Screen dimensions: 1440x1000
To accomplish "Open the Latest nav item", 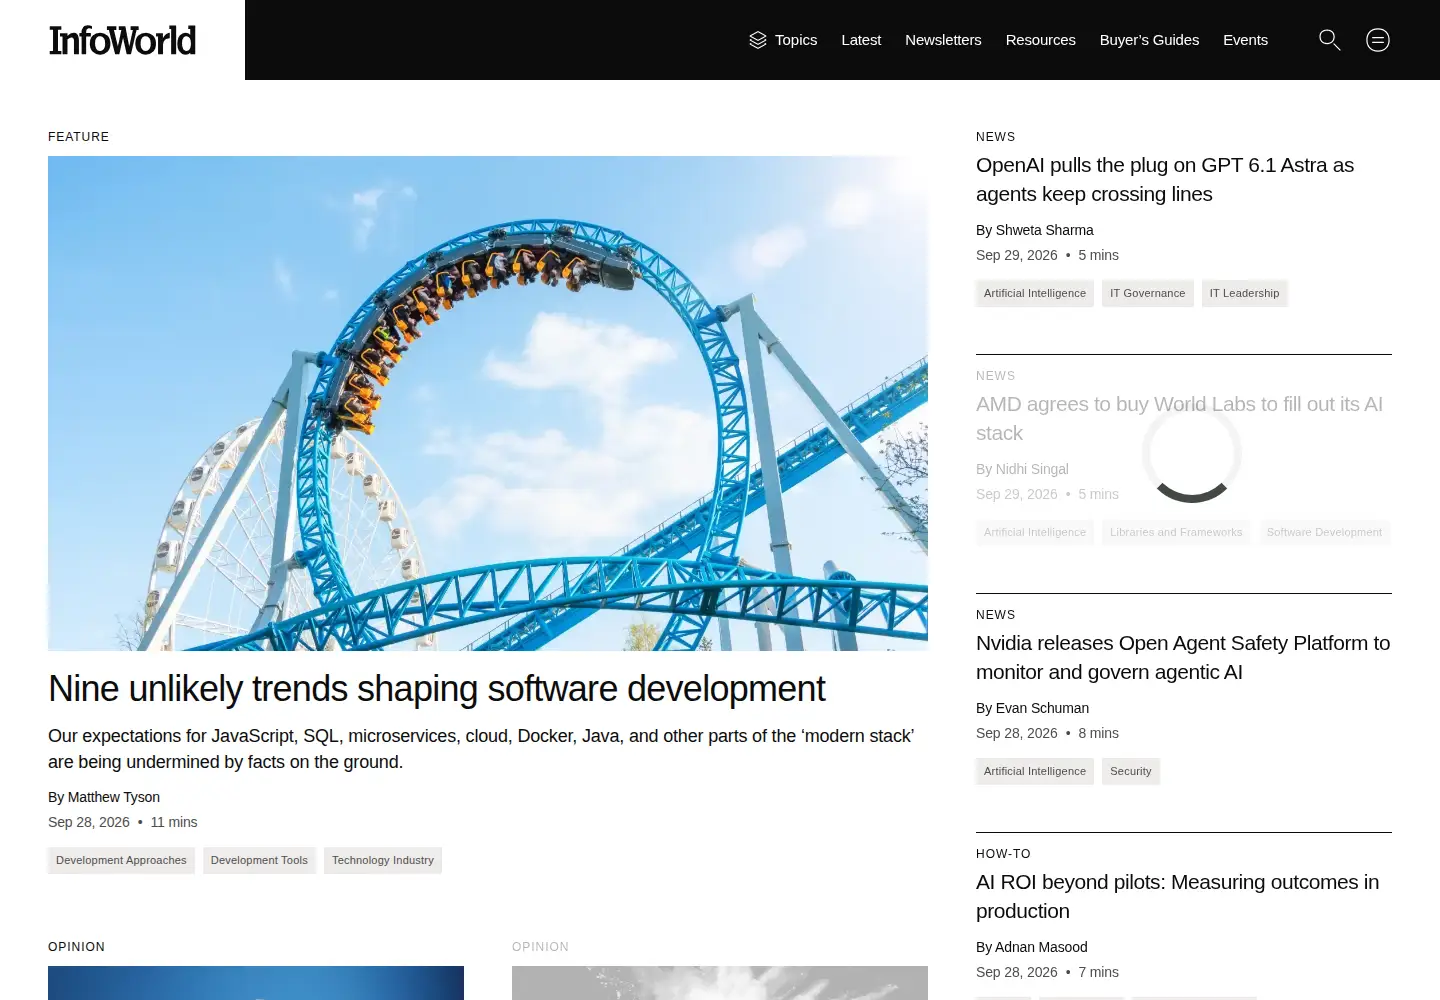I will [x=861, y=40].
